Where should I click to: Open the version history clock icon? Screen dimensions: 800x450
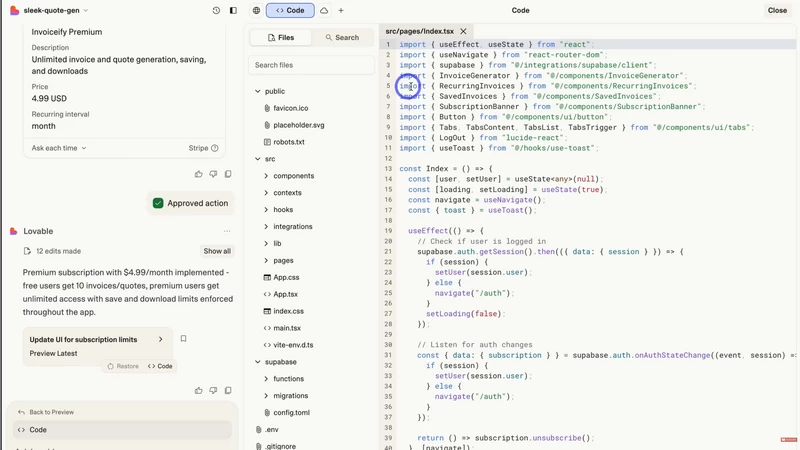tap(216, 10)
